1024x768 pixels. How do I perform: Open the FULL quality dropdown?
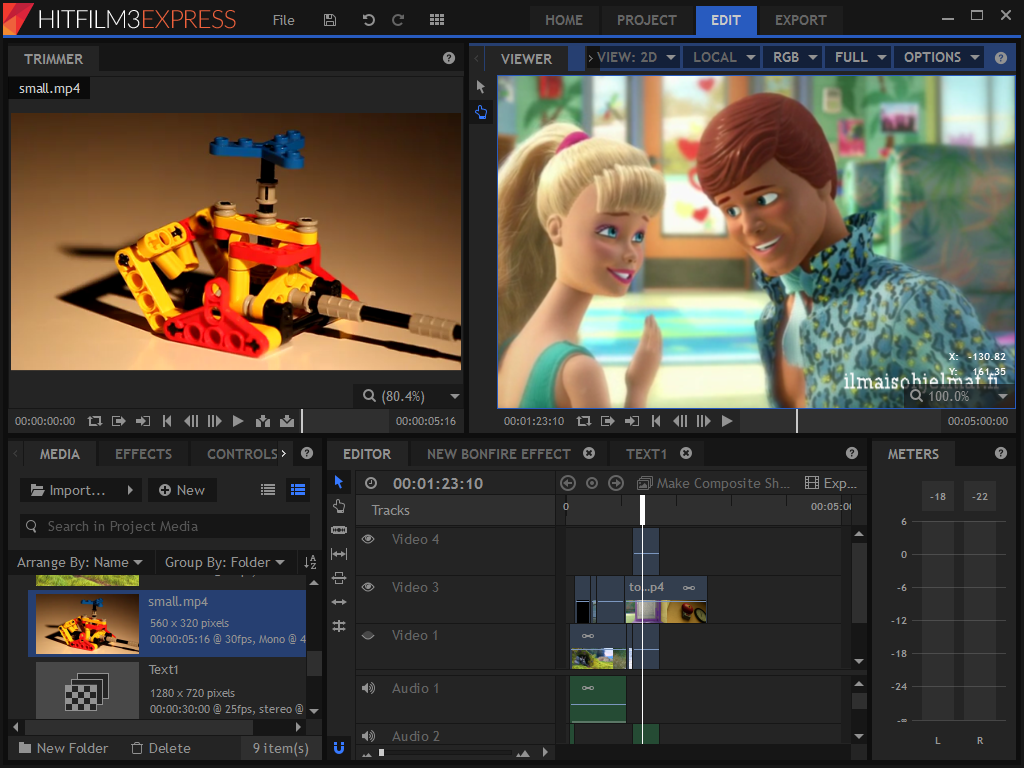pos(860,57)
